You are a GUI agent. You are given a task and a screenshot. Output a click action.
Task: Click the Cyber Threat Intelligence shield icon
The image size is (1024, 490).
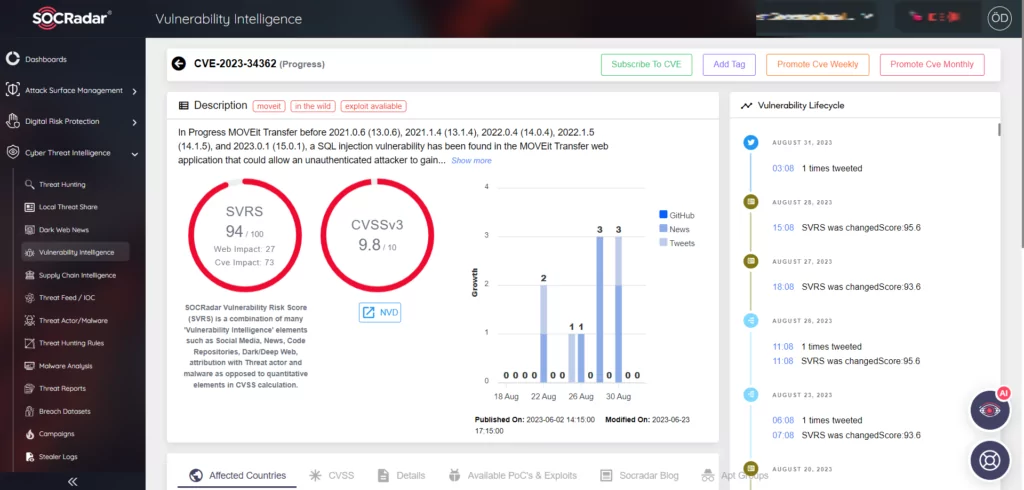pyautogui.click(x=12, y=153)
